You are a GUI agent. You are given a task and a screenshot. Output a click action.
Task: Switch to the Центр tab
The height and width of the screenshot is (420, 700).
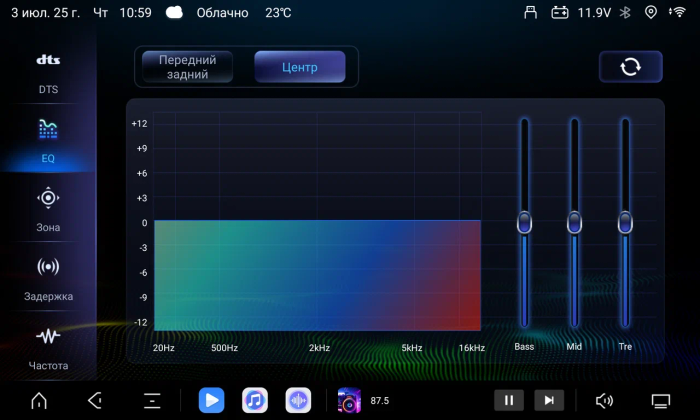click(x=300, y=67)
